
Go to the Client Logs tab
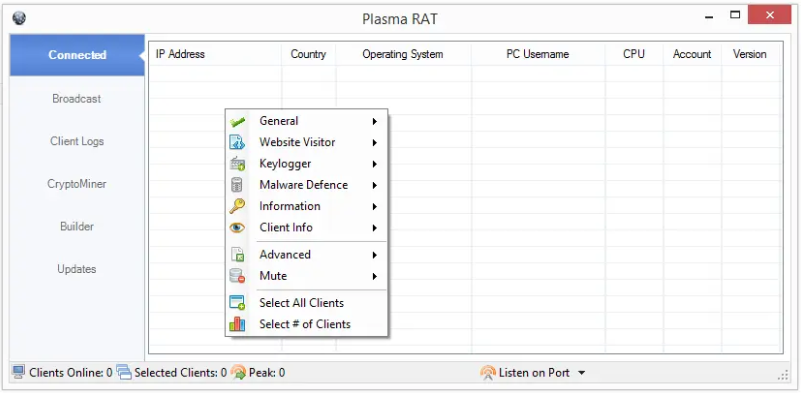click(77, 141)
